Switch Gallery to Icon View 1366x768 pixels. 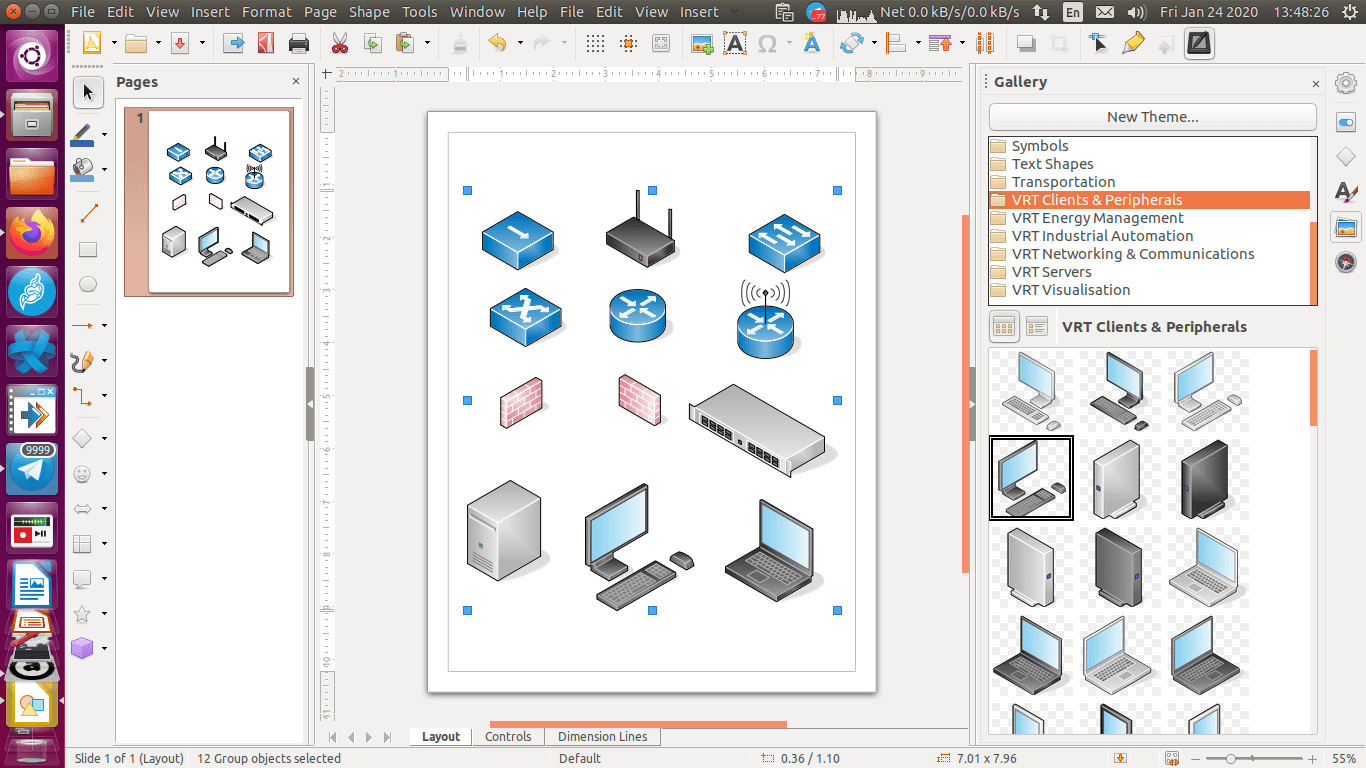(1004, 327)
